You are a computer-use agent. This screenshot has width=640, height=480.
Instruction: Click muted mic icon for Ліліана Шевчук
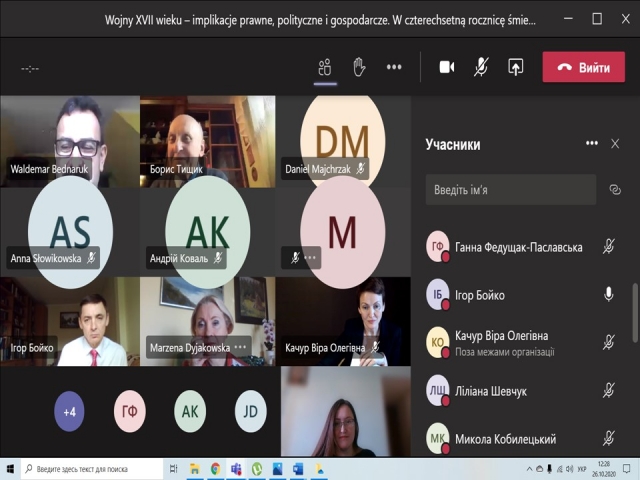click(x=609, y=390)
